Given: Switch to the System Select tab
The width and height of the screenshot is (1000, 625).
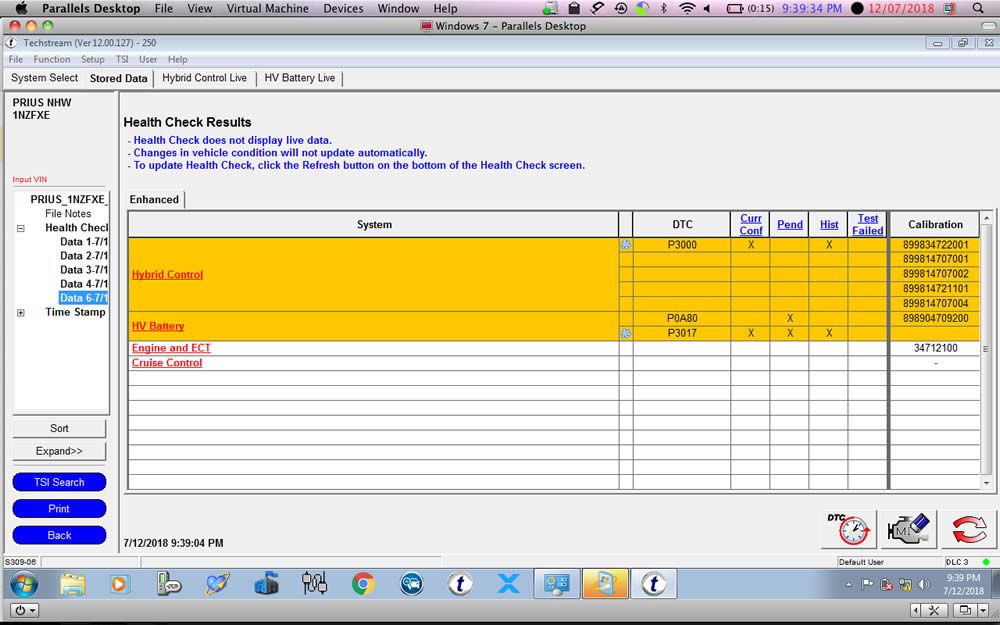Looking at the screenshot, I should tap(44, 78).
